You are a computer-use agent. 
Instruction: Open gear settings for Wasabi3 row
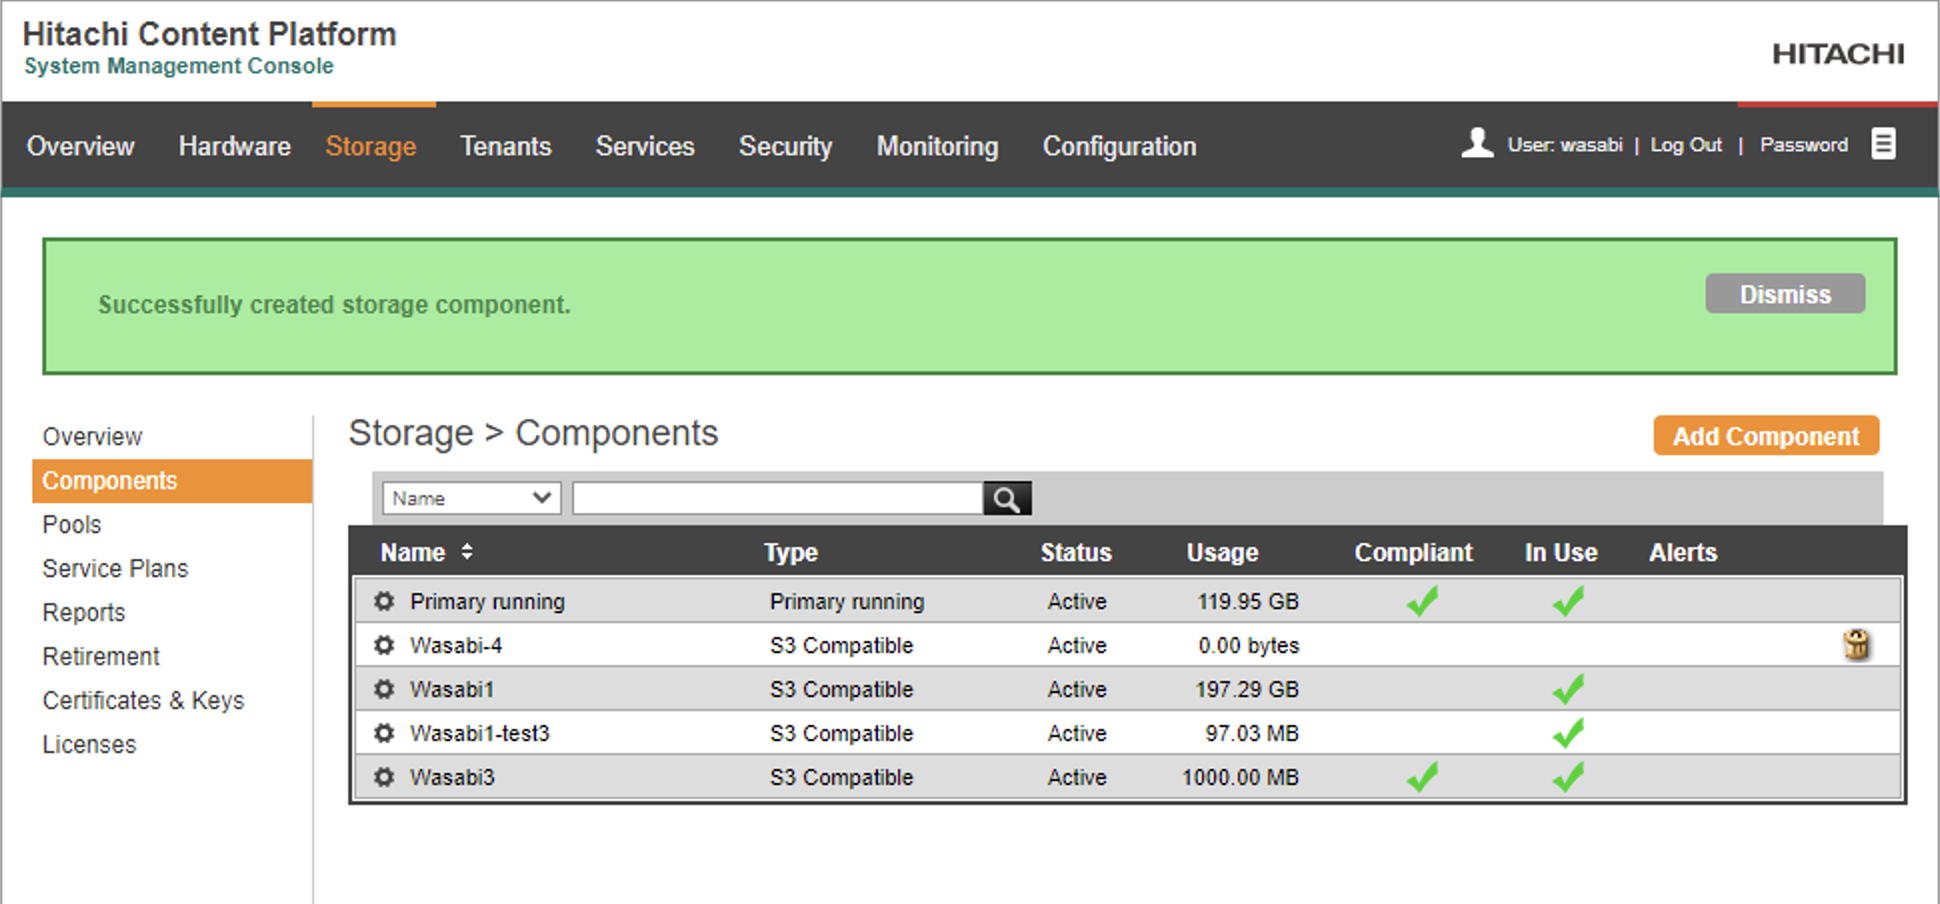coord(384,777)
